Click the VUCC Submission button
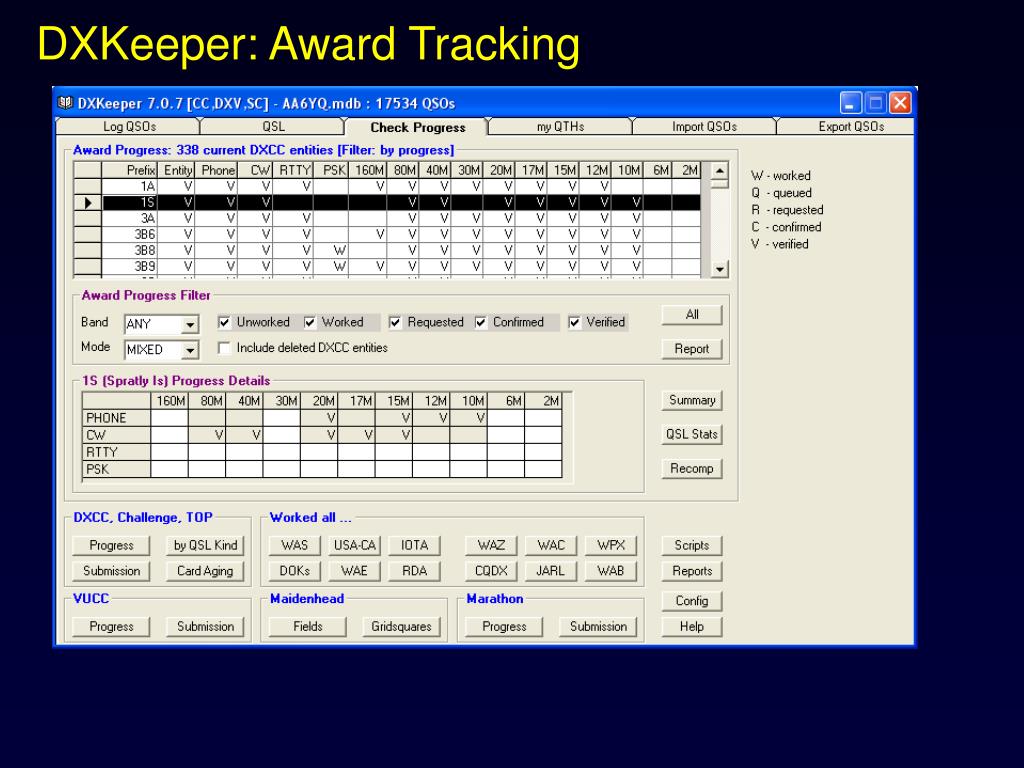 click(x=205, y=626)
